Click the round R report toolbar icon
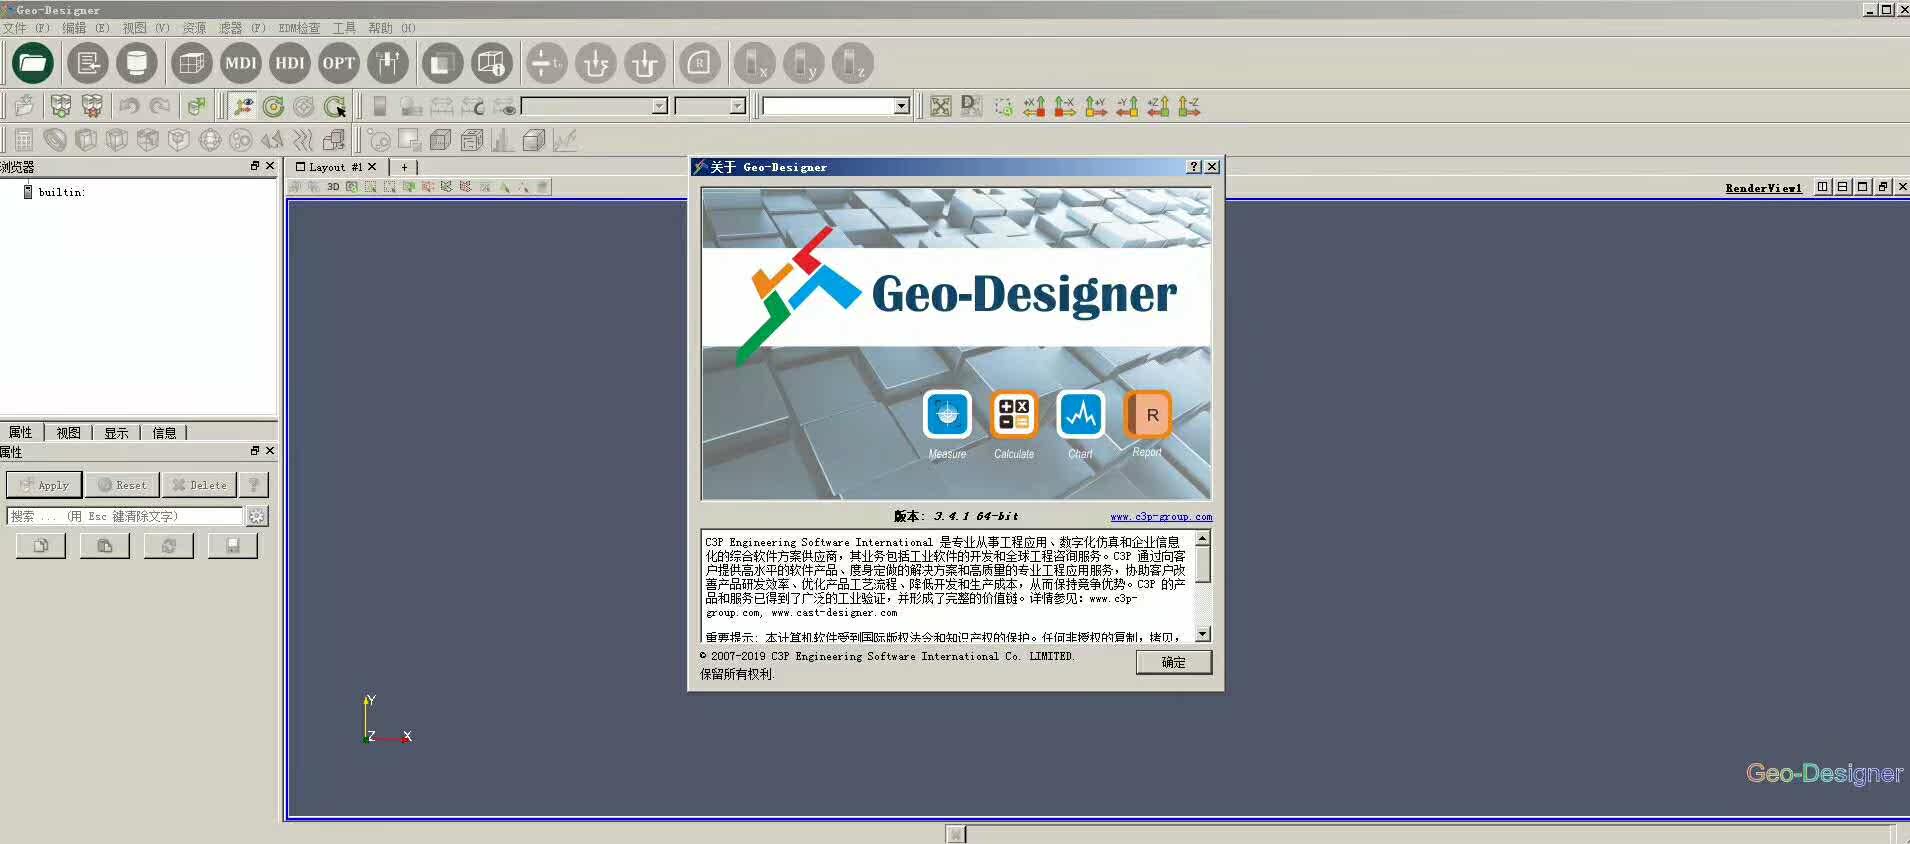This screenshot has width=1910, height=844. pos(699,63)
